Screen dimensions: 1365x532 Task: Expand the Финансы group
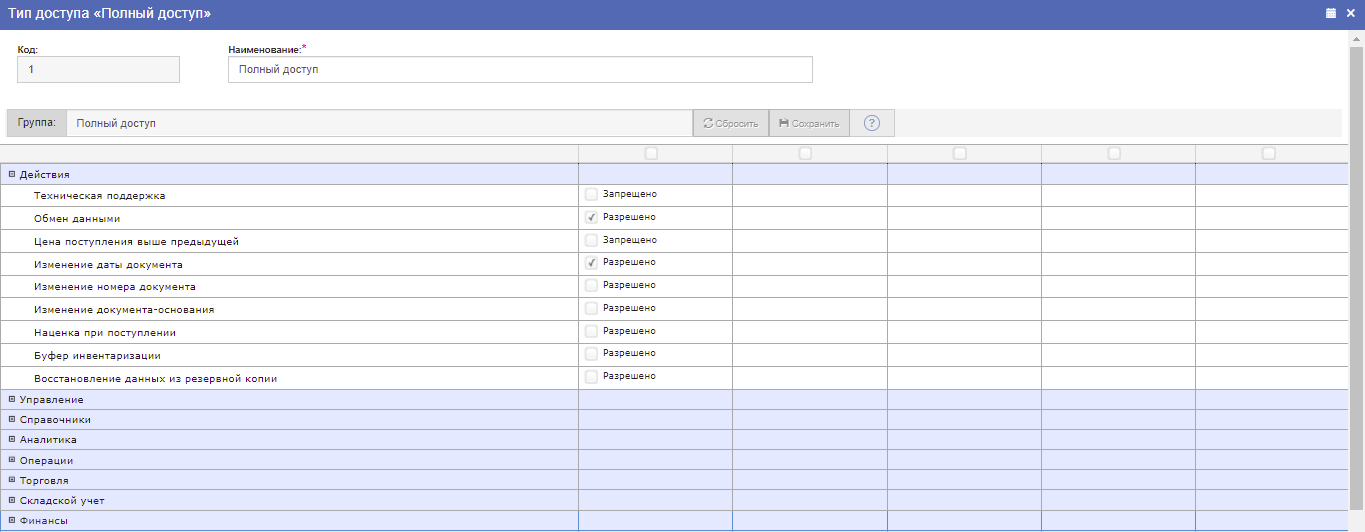(12, 521)
